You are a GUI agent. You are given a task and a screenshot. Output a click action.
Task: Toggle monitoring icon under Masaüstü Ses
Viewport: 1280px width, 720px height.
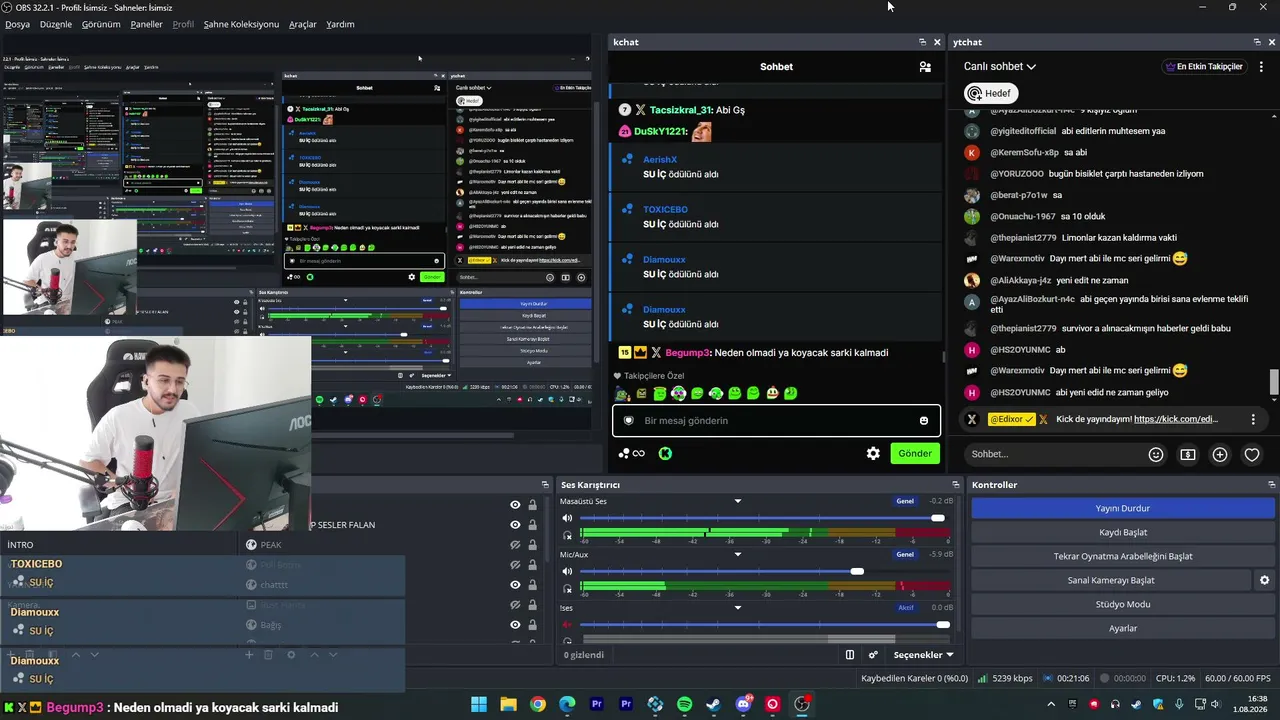(567, 536)
